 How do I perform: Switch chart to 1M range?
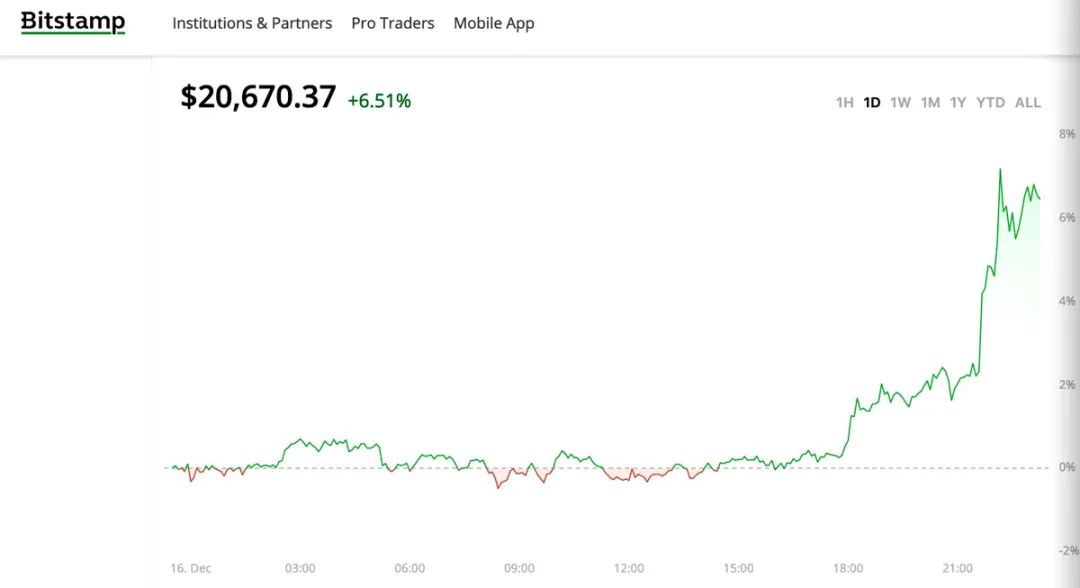tap(930, 102)
